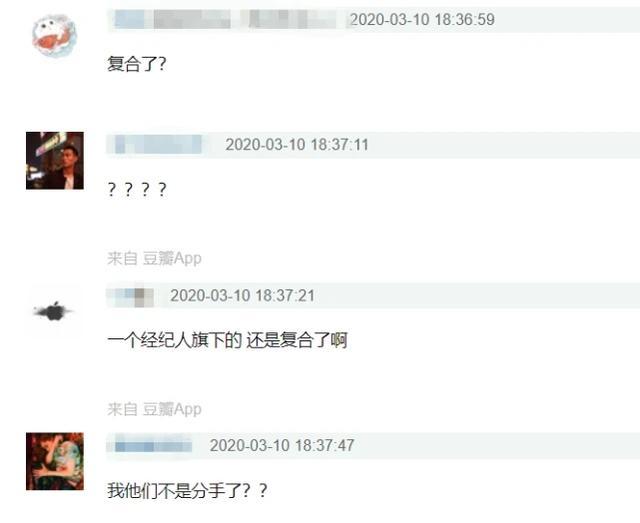Select the comment 我他们不是分手了??

tap(187, 490)
